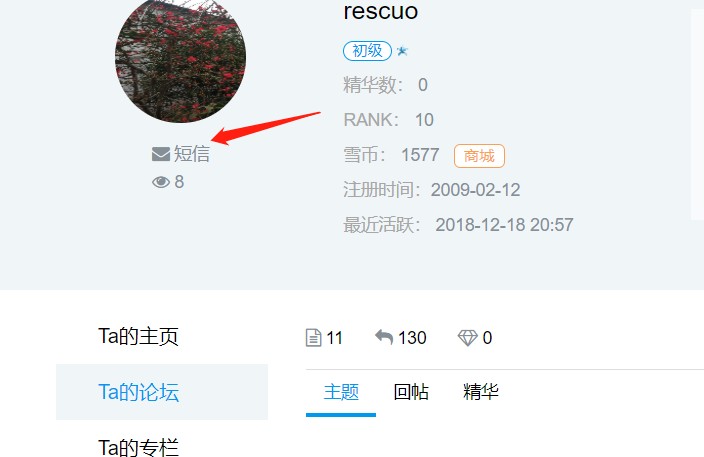Click the document posts count icon
Image resolution: width=704 pixels, height=457 pixels.
[313, 338]
